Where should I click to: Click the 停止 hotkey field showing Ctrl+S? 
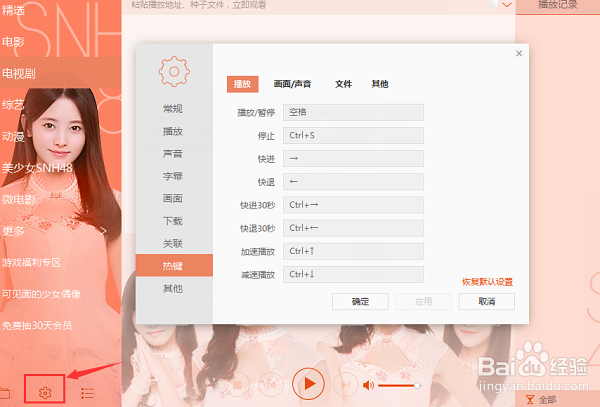click(353, 135)
